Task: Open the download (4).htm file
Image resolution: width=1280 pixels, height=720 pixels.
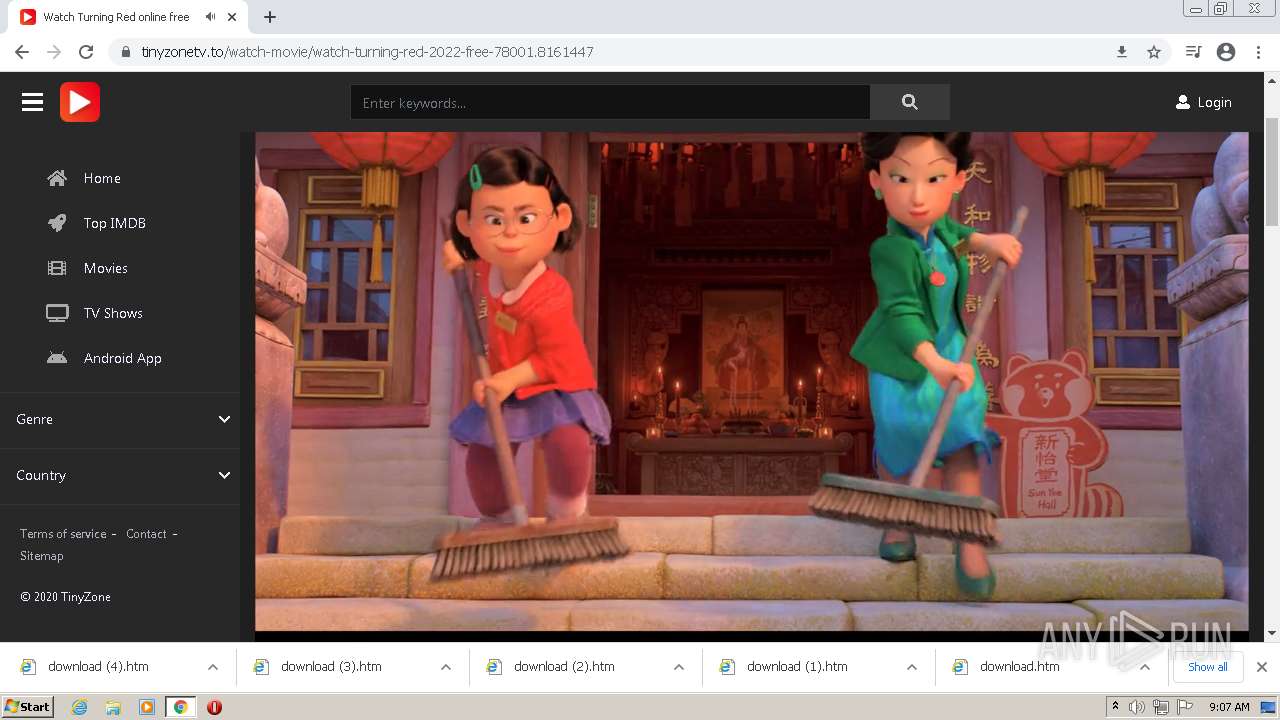Action: [x=98, y=667]
